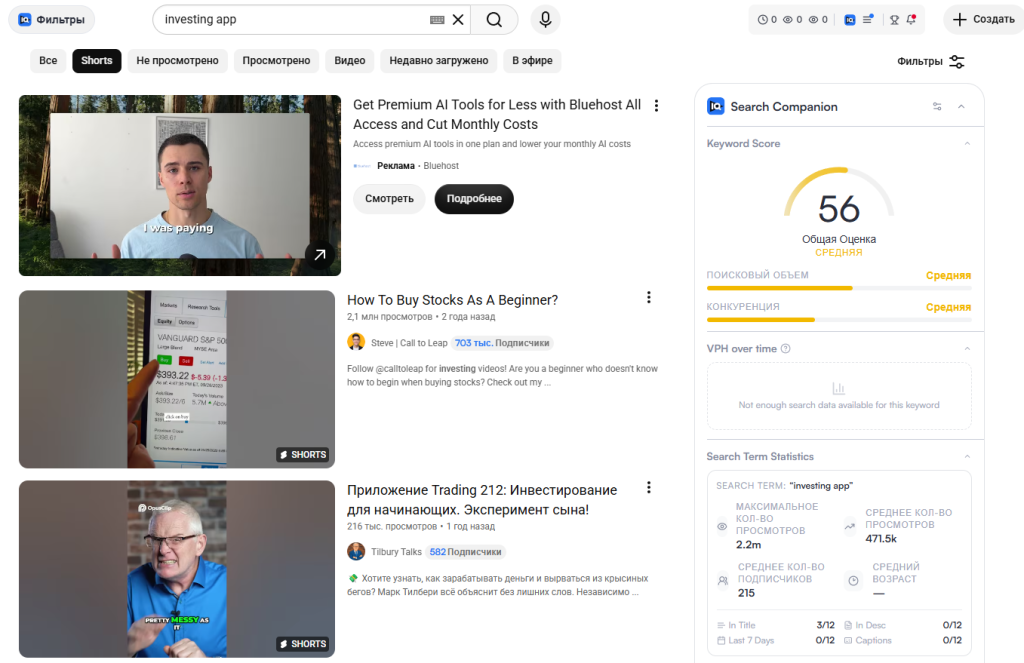Open the Tilbury Talks channel name

[396, 552]
